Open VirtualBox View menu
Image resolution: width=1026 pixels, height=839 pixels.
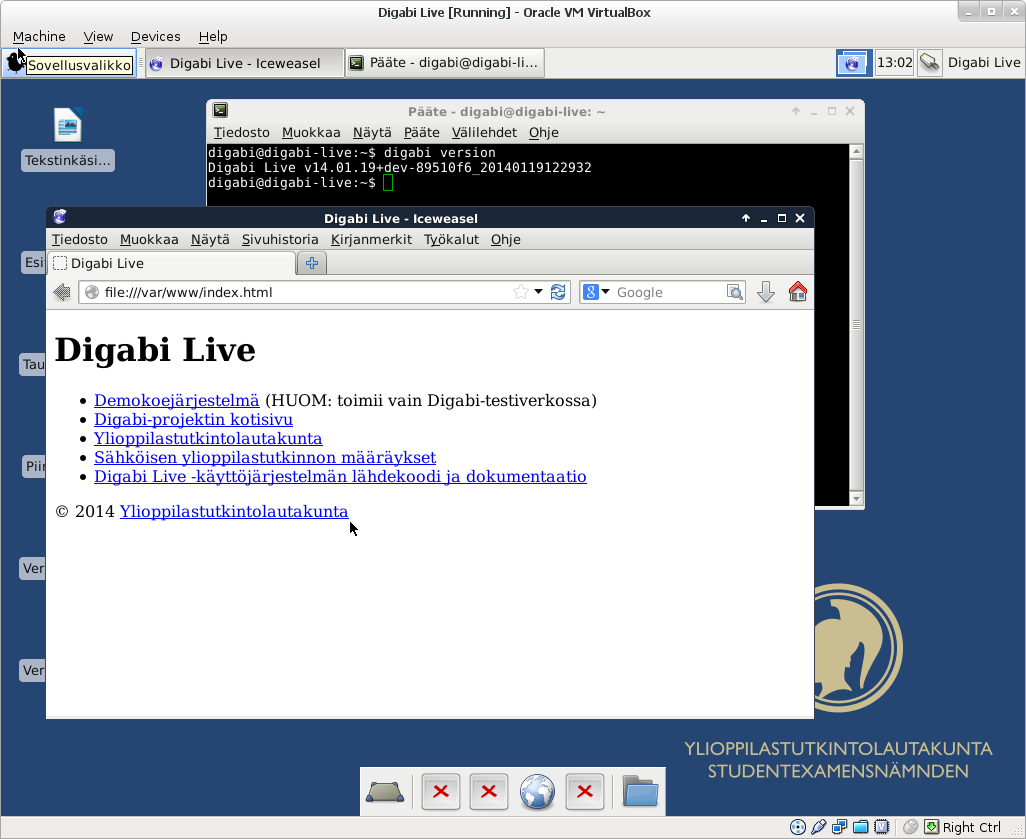coord(98,37)
